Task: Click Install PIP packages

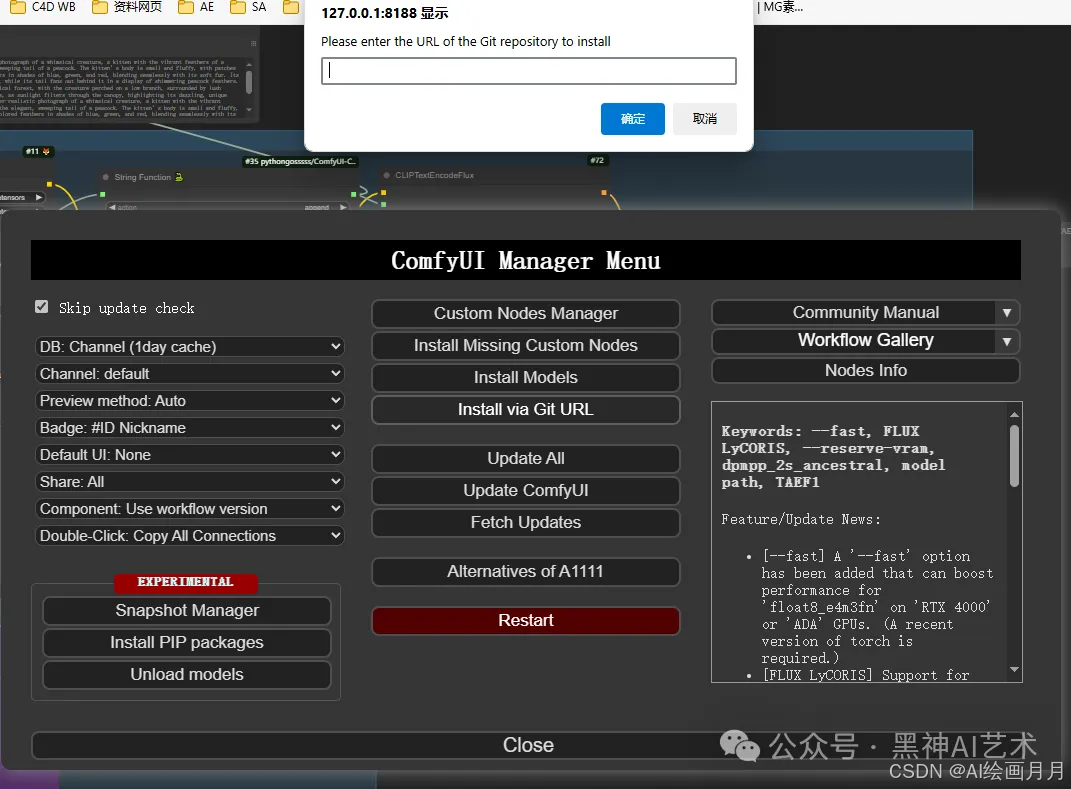Action: pyautogui.click(x=186, y=643)
